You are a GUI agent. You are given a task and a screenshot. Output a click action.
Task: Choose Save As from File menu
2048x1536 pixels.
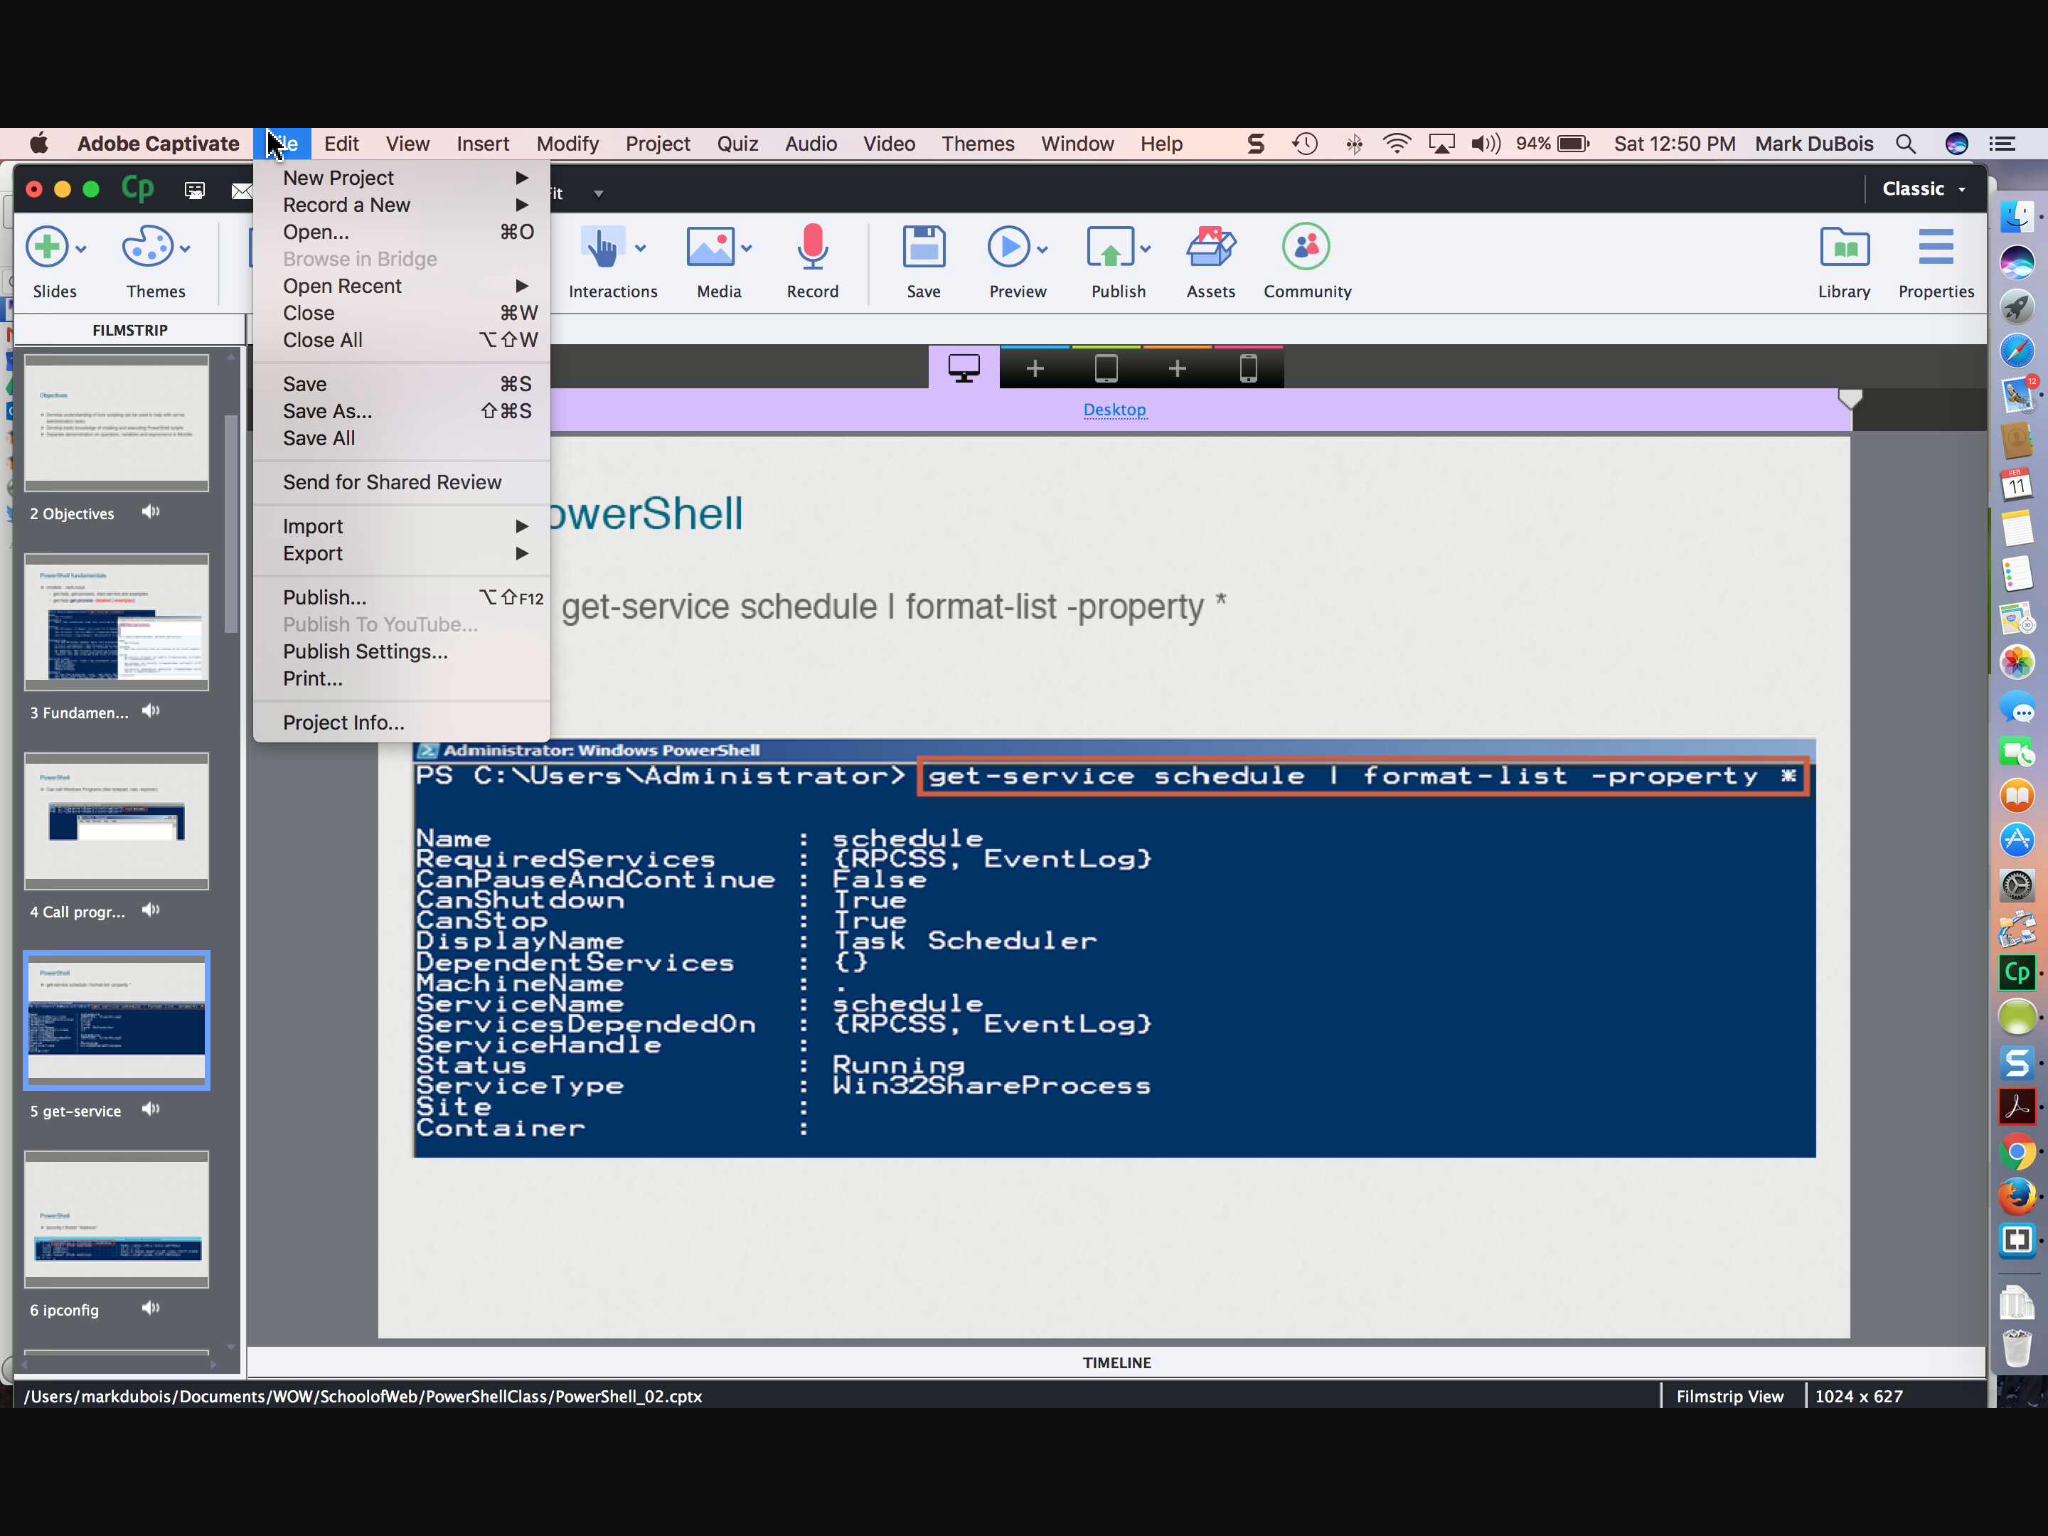pyautogui.click(x=401, y=411)
